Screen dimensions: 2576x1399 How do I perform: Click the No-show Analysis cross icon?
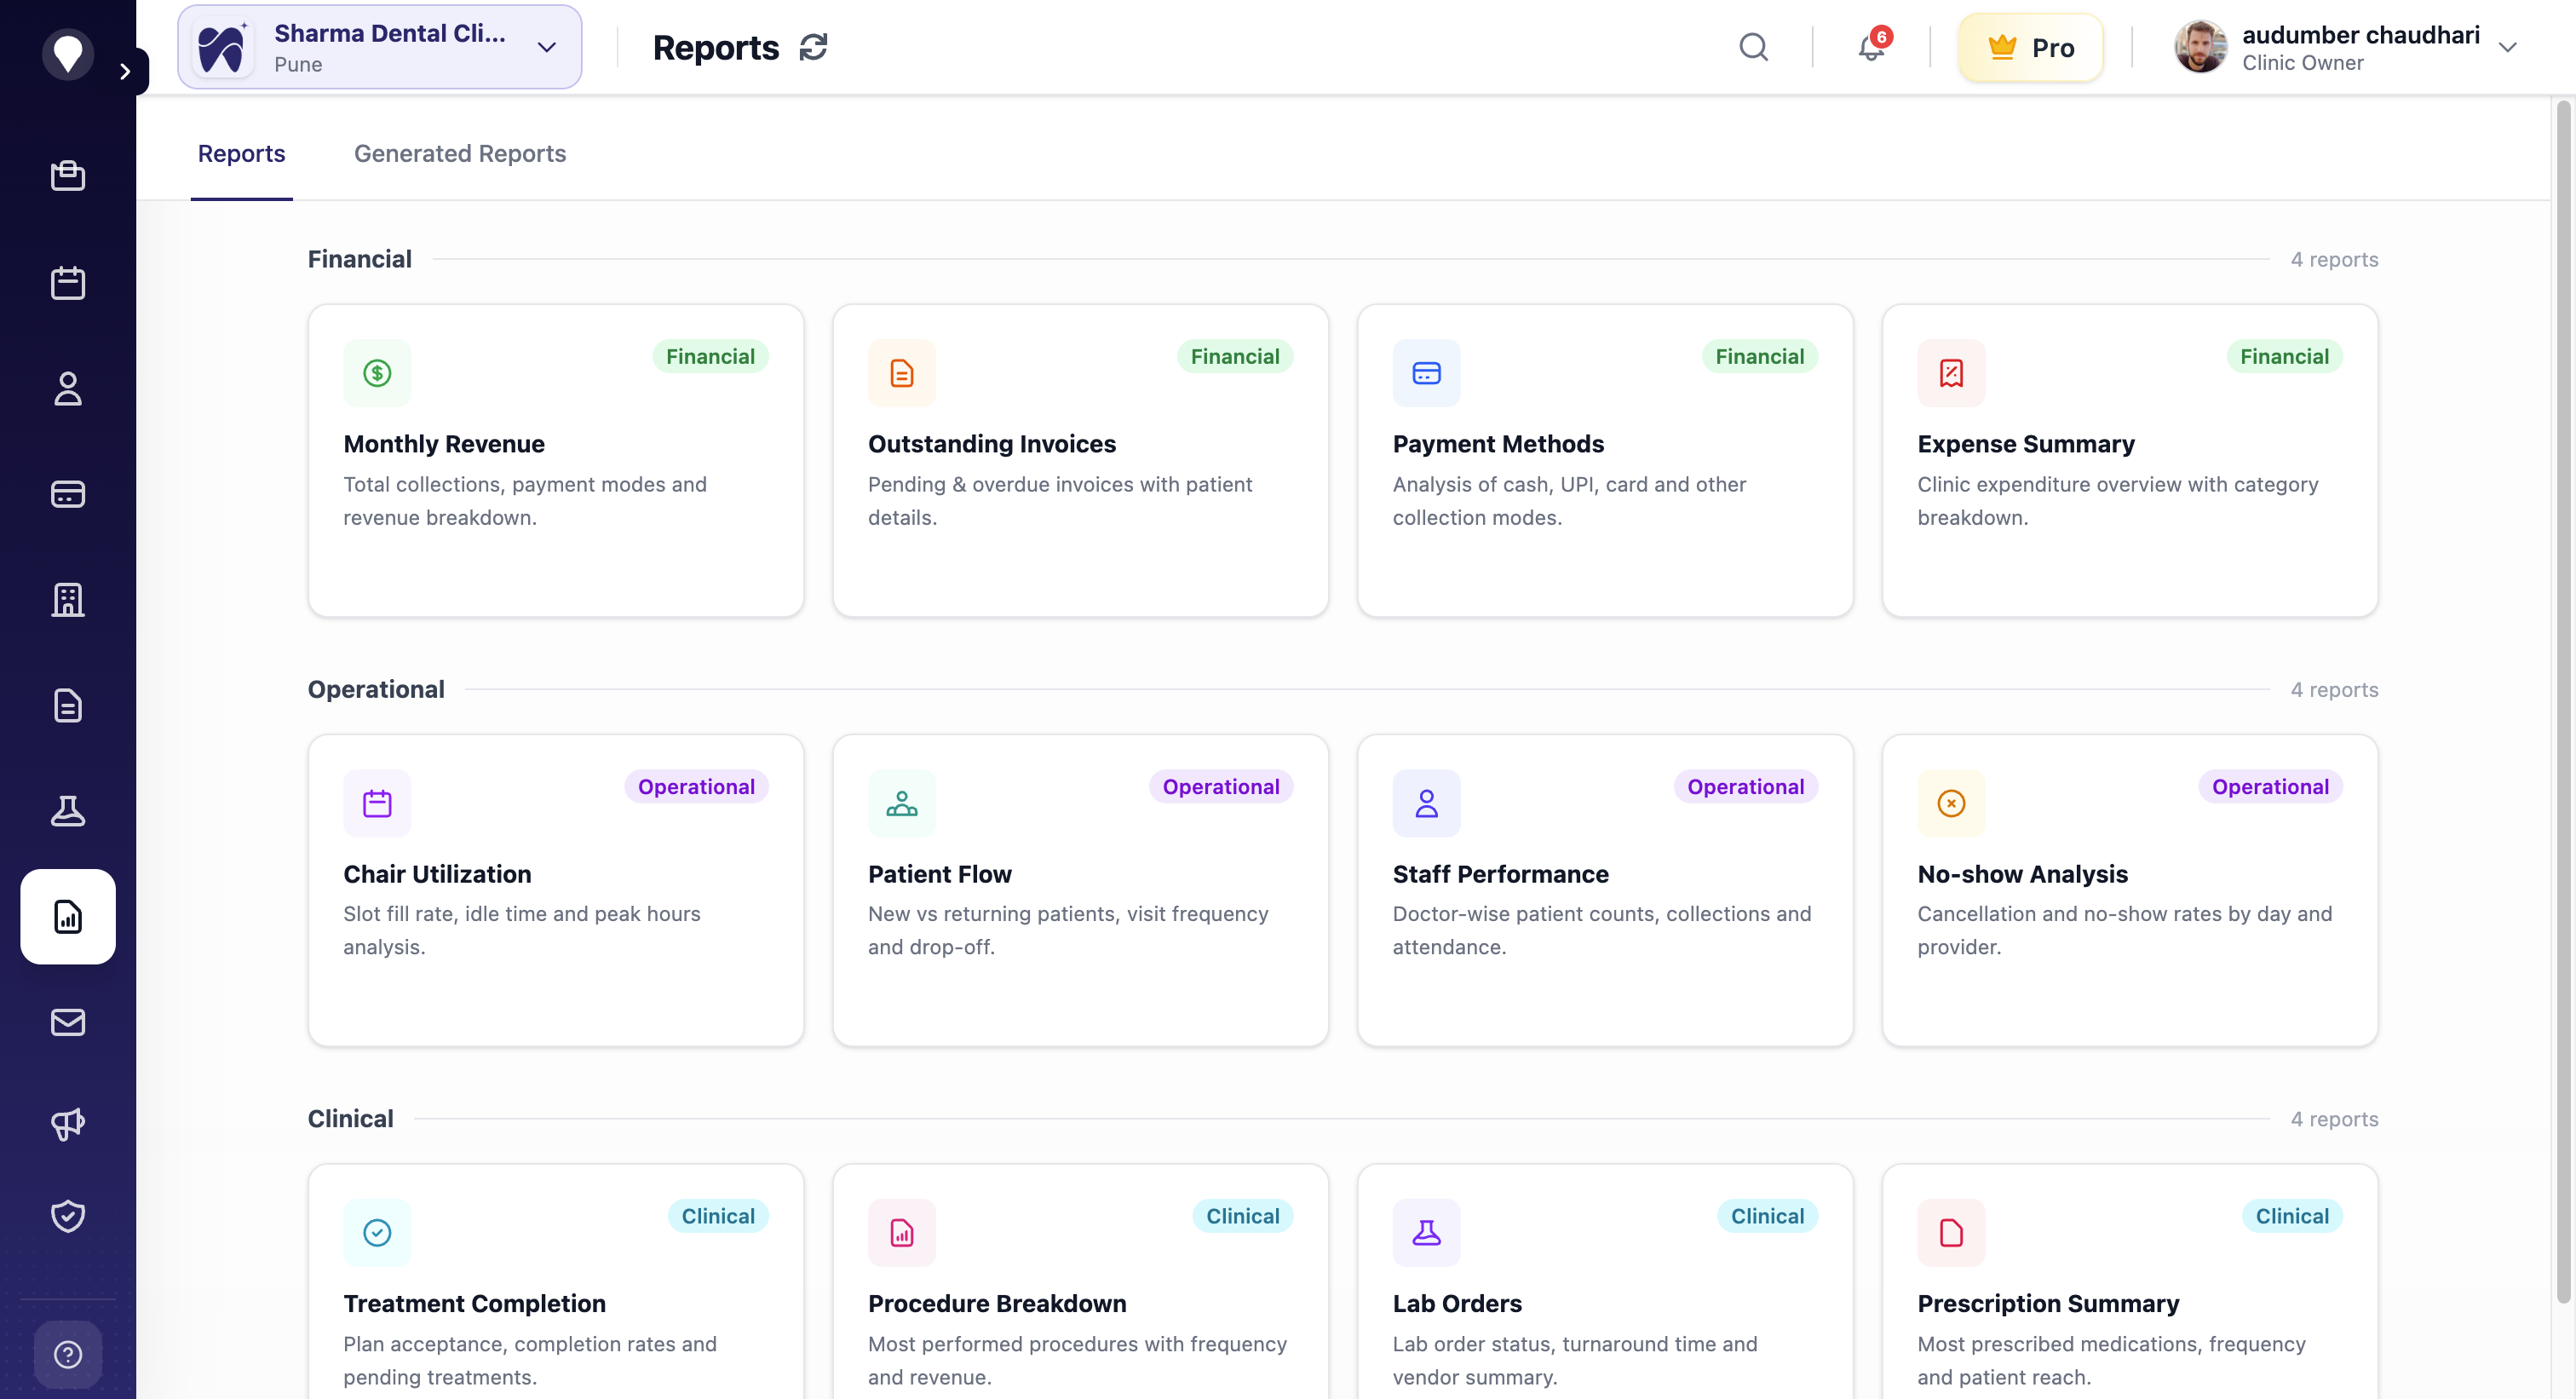pos(1951,803)
